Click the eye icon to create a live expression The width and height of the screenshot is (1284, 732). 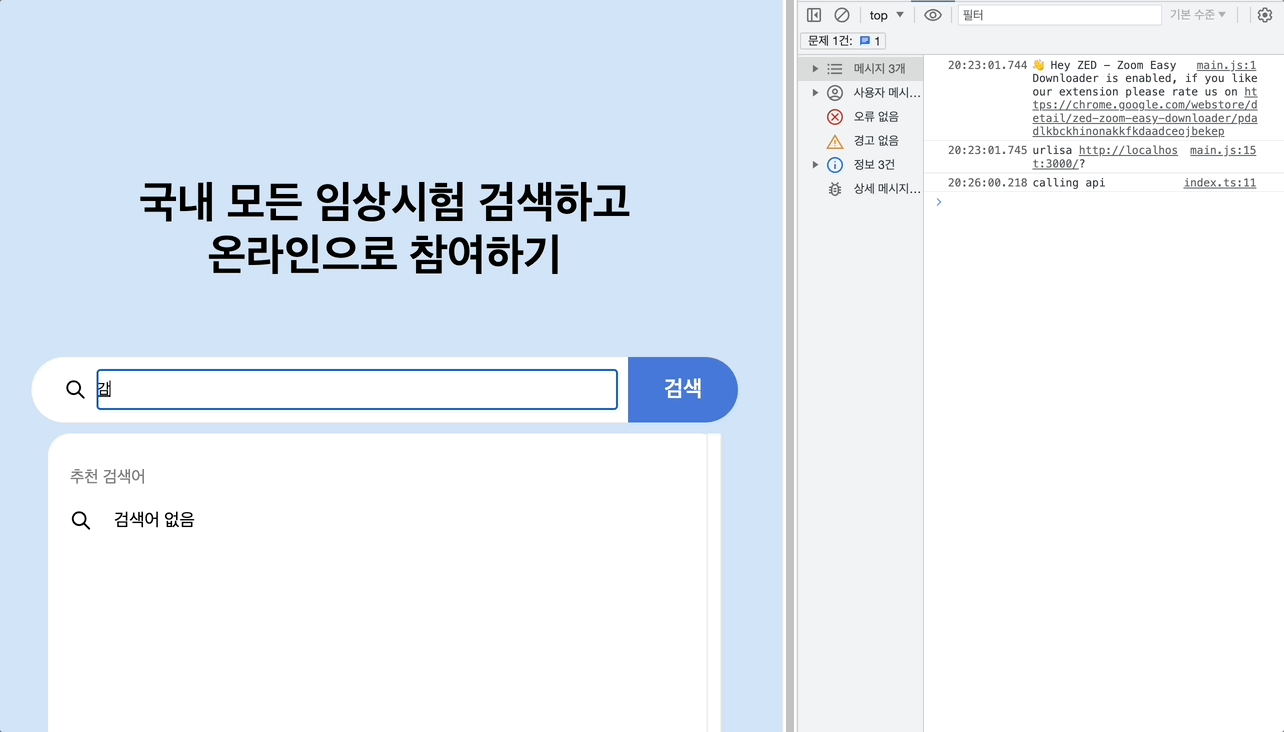(932, 14)
